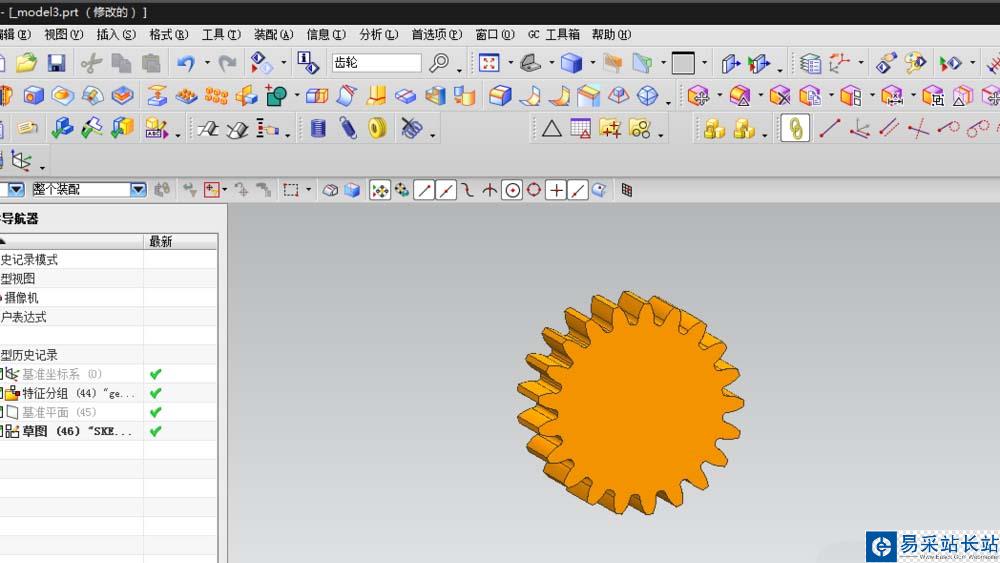
Task: Save the part with the floppy disk icon
Action: pos(56,62)
